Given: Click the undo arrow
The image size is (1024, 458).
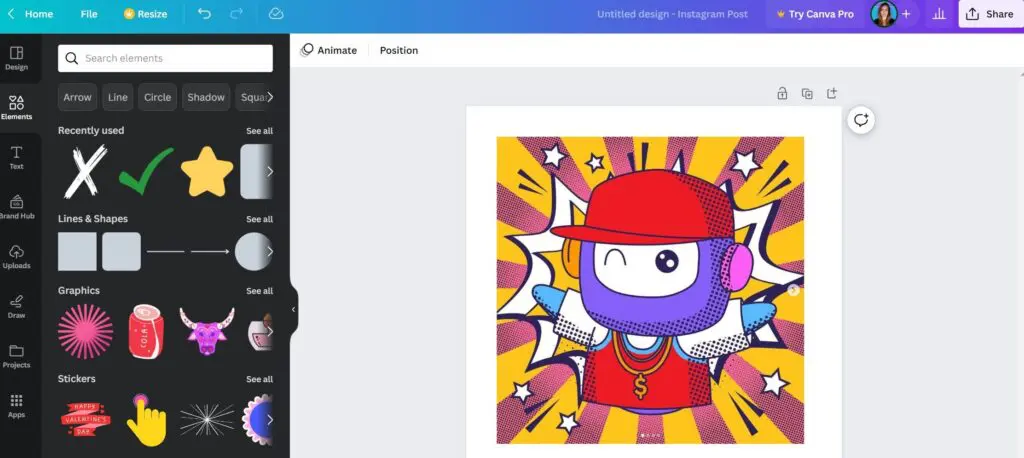Looking at the screenshot, I should pyautogui.click(x=204, y=14).
